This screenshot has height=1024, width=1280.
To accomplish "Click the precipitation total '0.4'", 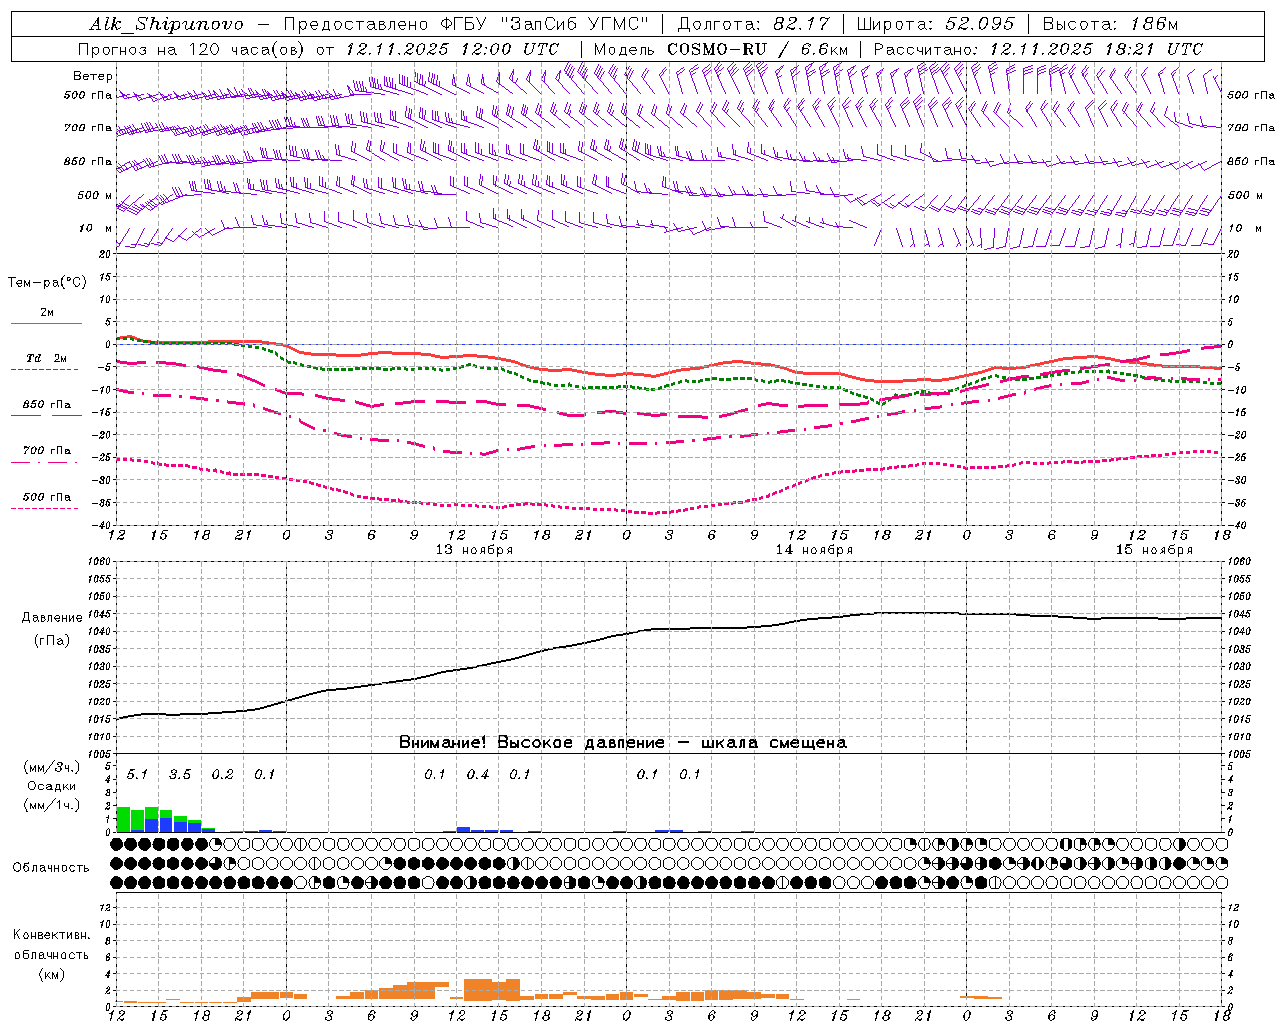I will coord(478,775).
